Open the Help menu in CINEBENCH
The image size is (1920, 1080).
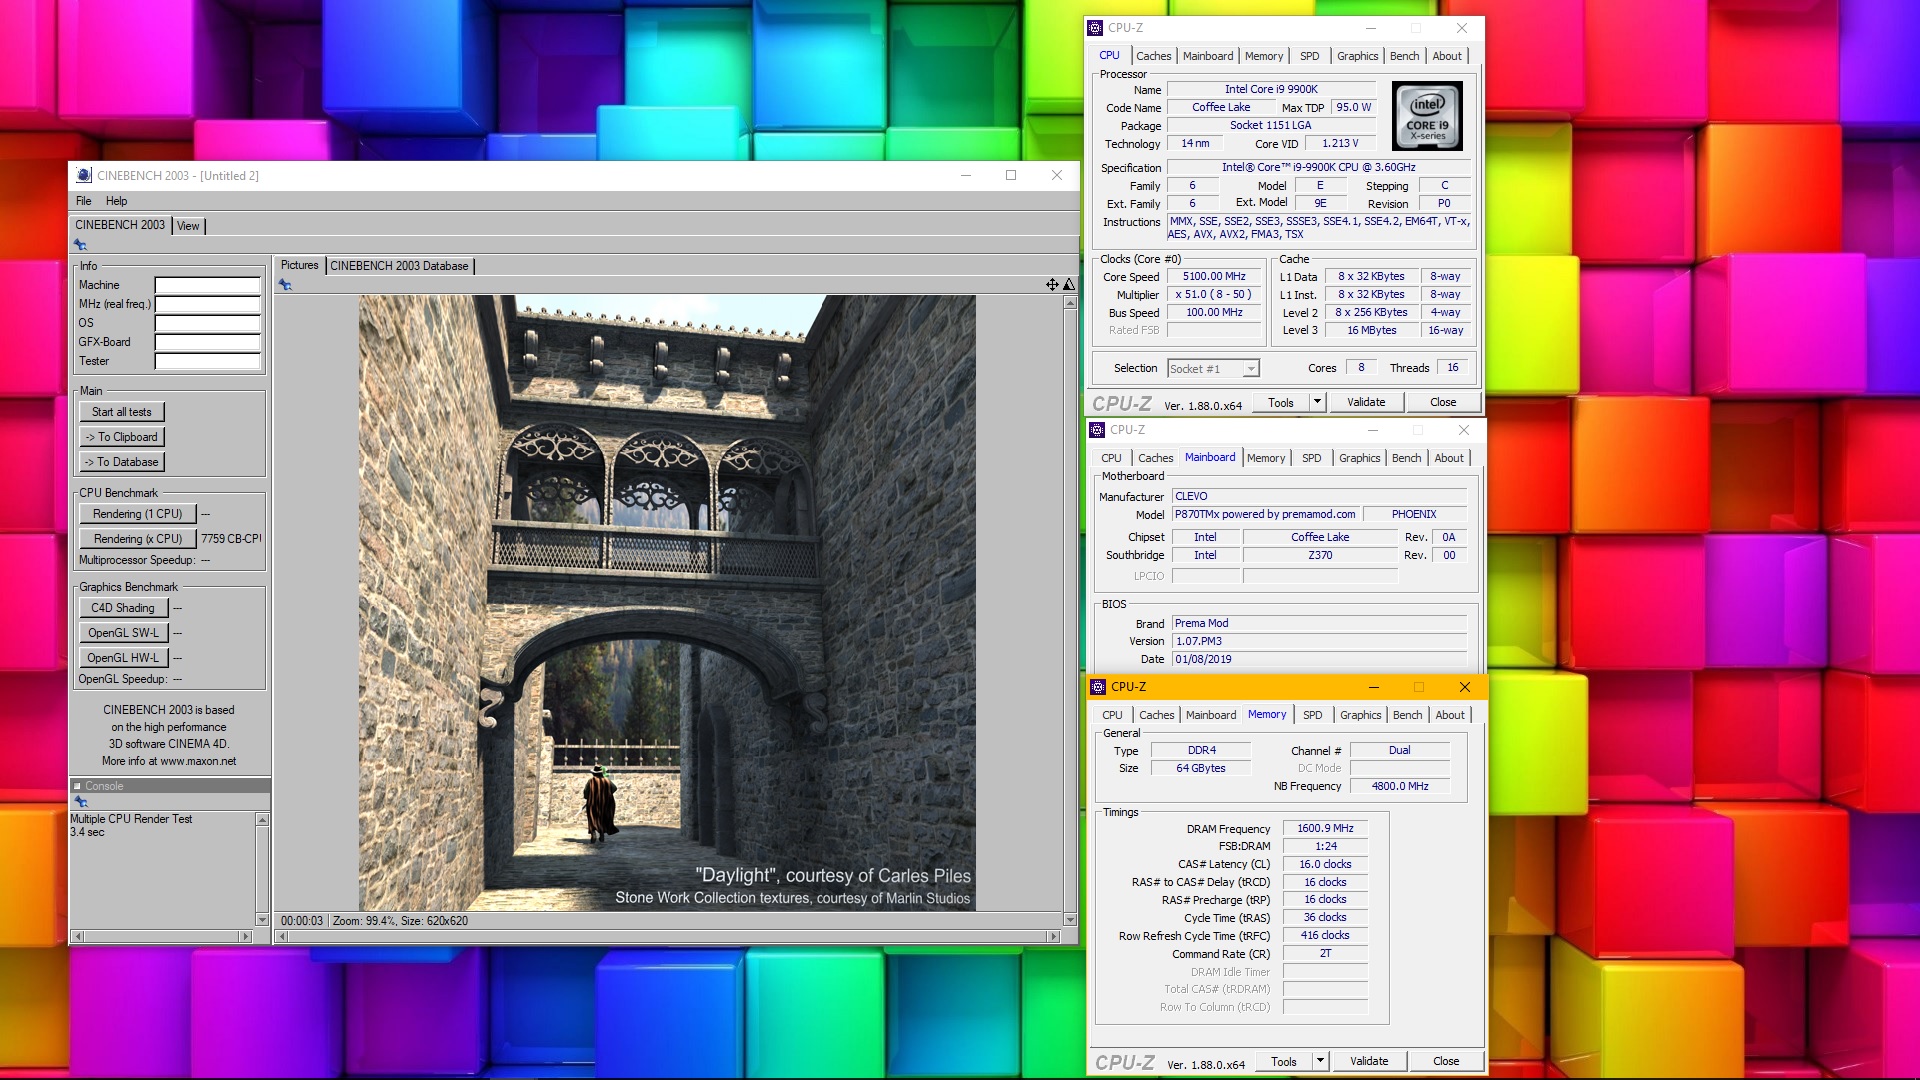[x=117, y=201]
